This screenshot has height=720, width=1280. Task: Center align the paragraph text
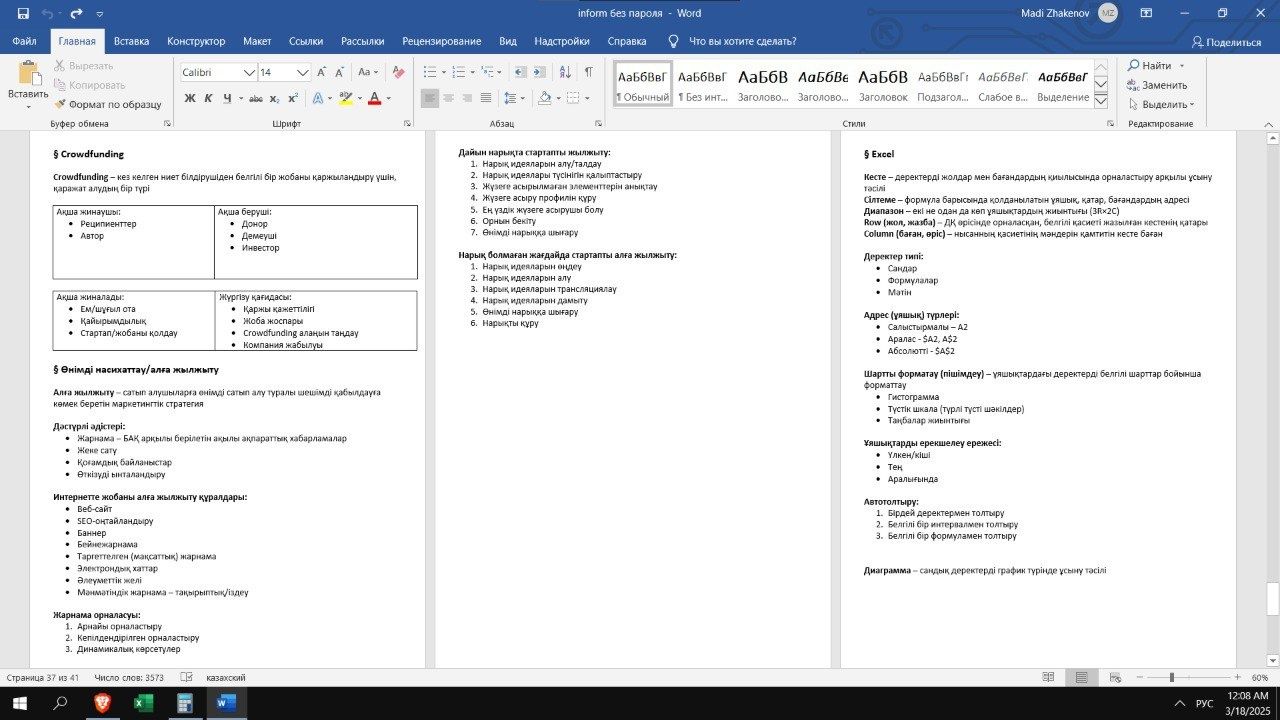[x=448, y=98]
